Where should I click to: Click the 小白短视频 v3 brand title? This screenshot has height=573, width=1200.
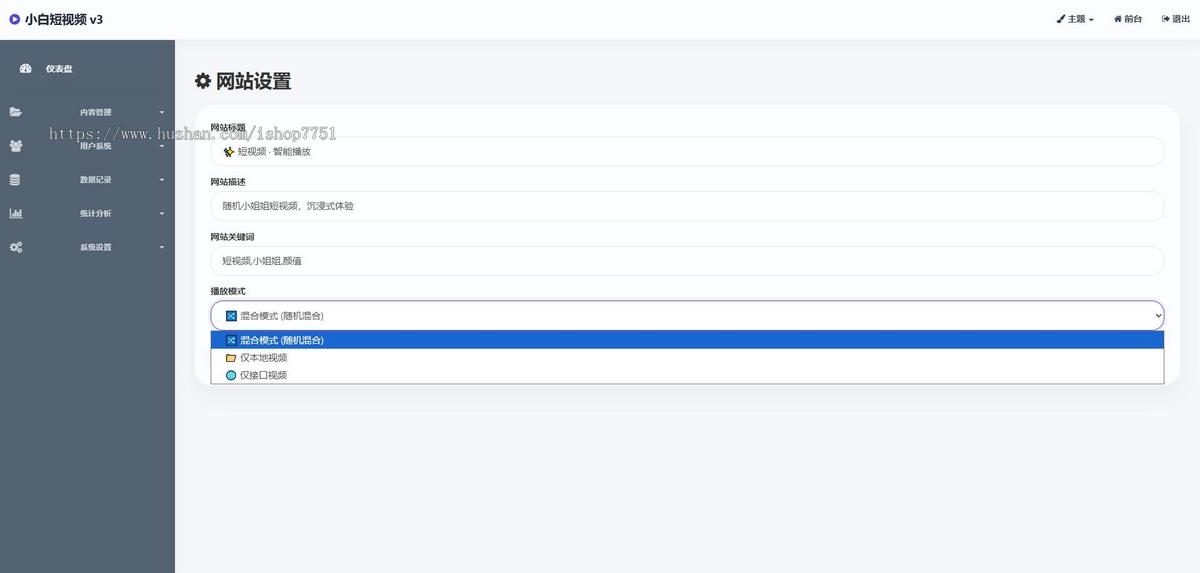[64, 19]
